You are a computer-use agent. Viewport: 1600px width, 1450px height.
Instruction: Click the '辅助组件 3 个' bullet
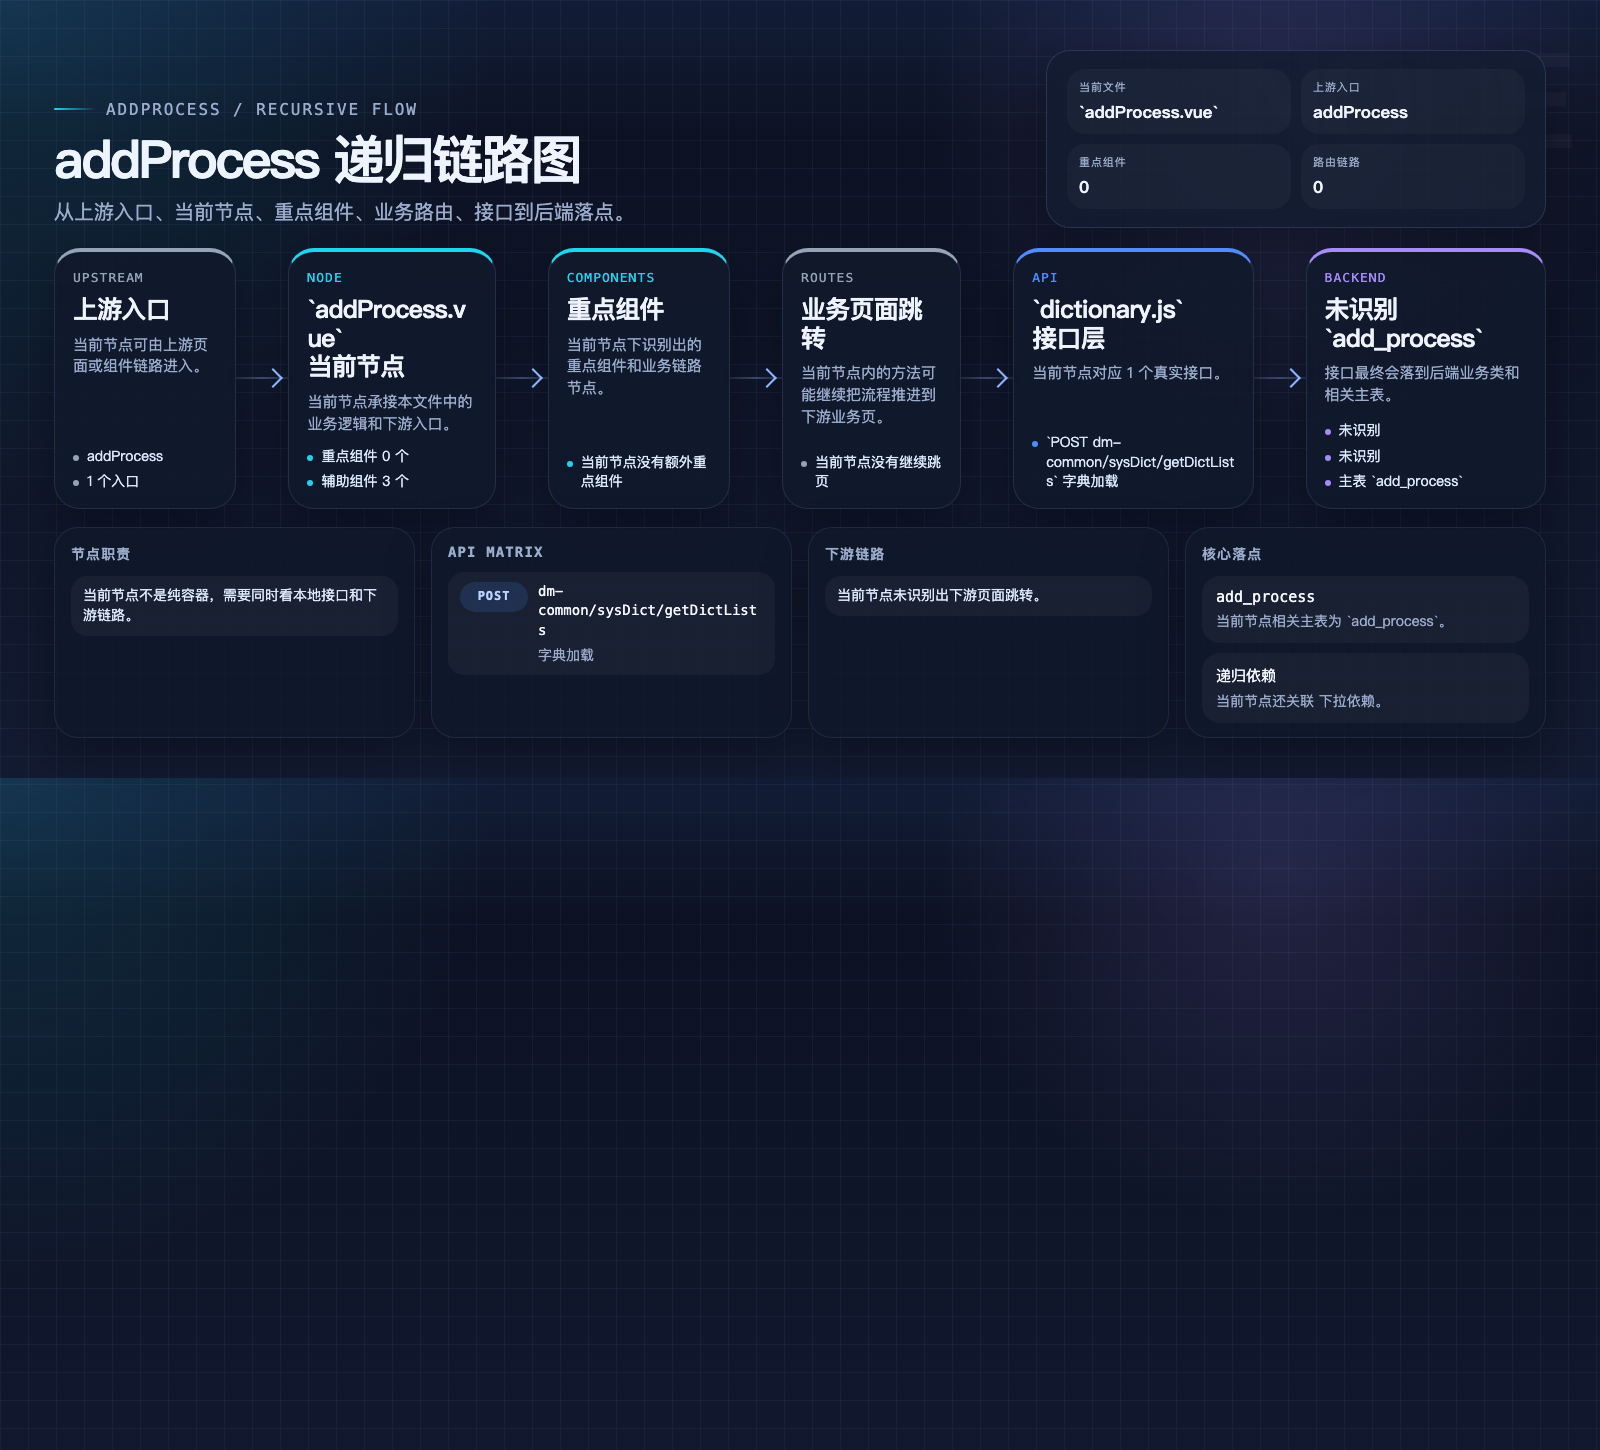pyautogui.click(x=364, y=481)
